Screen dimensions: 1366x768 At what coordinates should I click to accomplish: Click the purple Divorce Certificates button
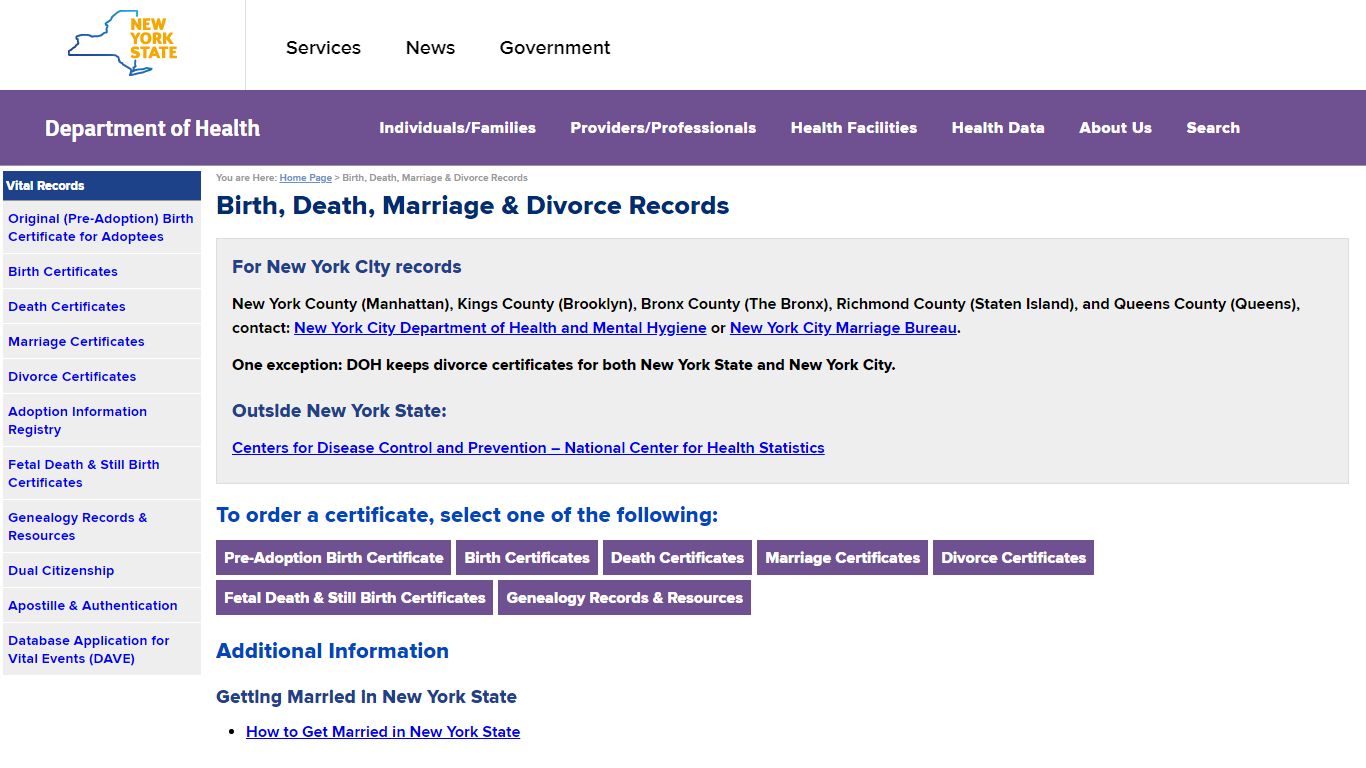point(1013,558)
